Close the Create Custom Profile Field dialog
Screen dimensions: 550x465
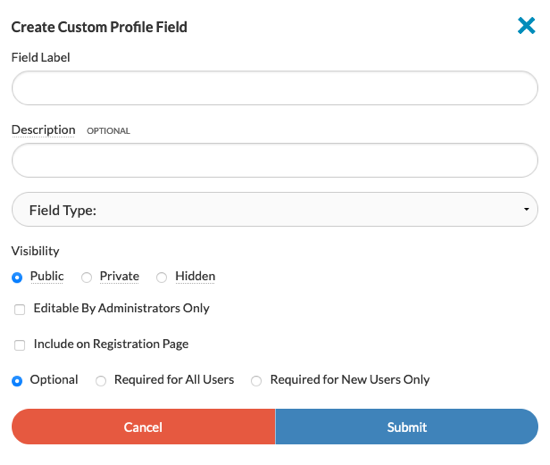[526, 26]
